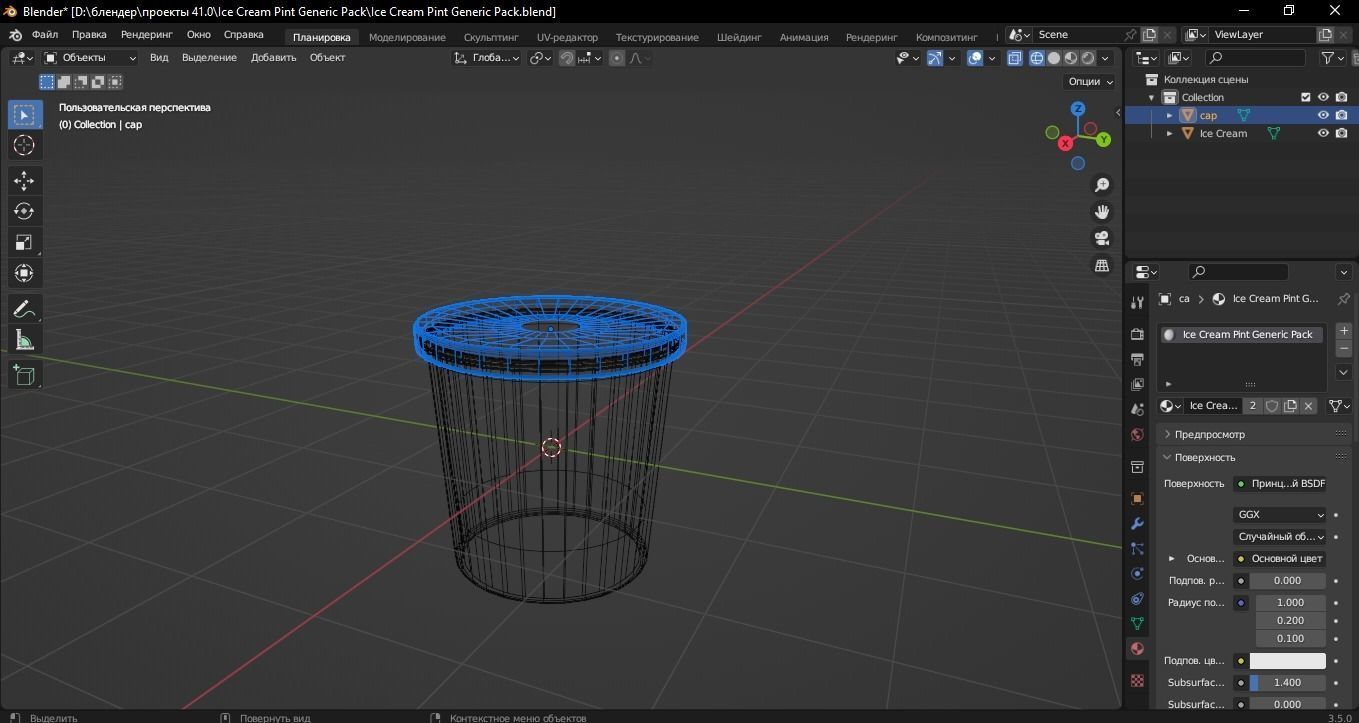Image resolution: width=1359 pixels, height=723 pixels.
Task: Hide the cap object with eye icon
Action: pos(1323,115)
